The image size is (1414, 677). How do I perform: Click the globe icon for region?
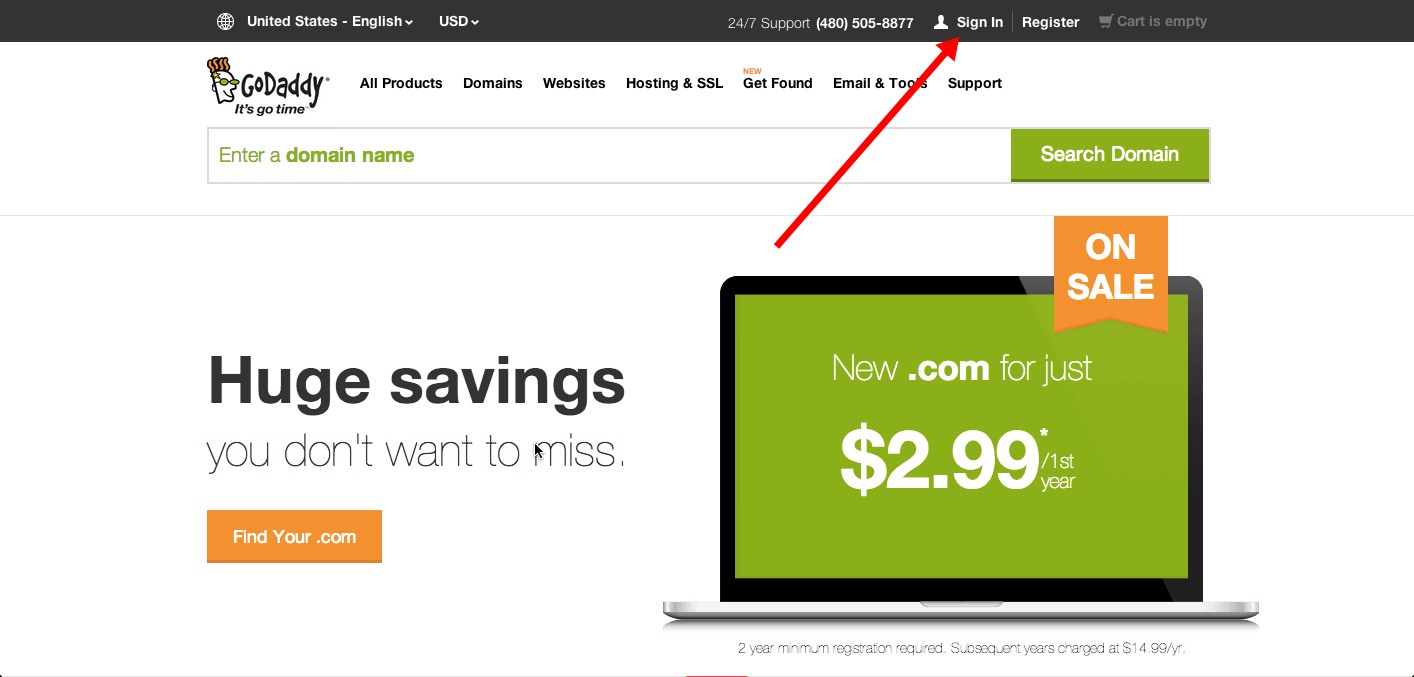(x=226, y=21)
